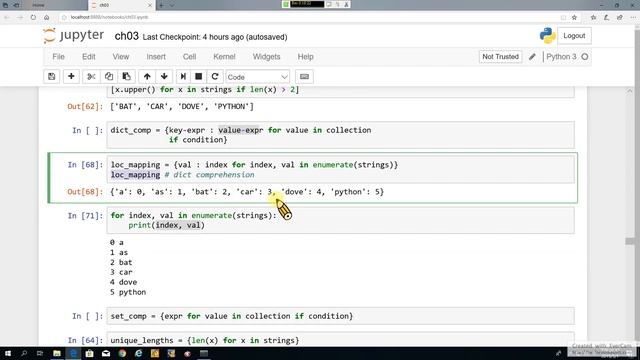Image resolution: width=640 pixels, height=360 pixels.
Task: Open the Edit menu
Action: pos(89,57)
